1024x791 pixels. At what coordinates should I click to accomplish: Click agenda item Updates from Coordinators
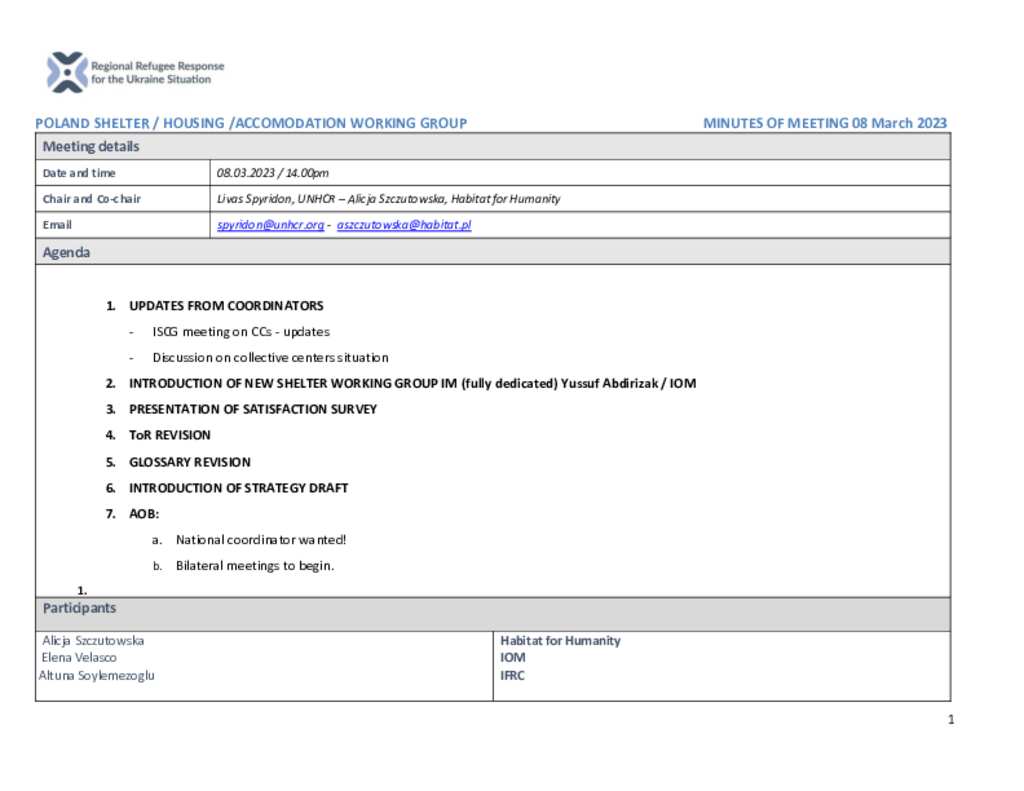tap(226, 306)
